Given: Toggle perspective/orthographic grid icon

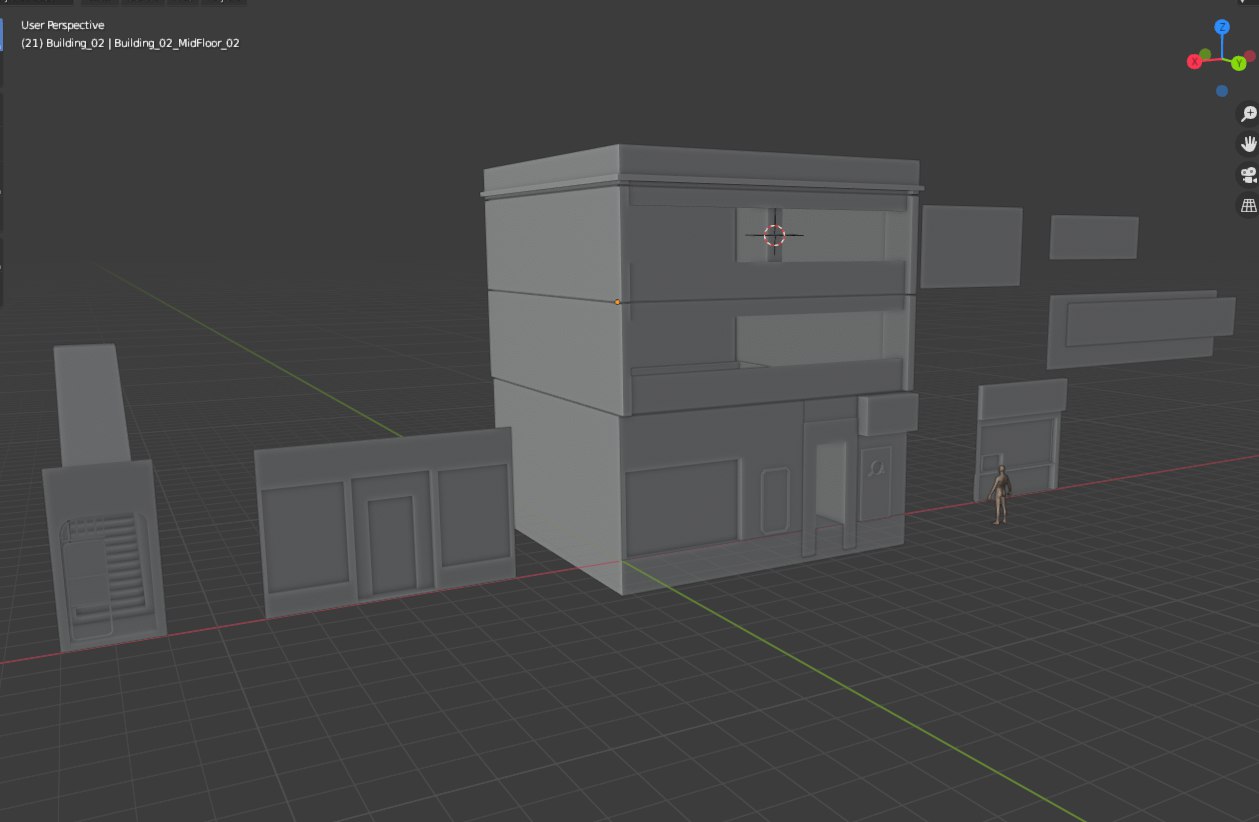Looking at the screenshot, I should click(x=1248, y=205).
